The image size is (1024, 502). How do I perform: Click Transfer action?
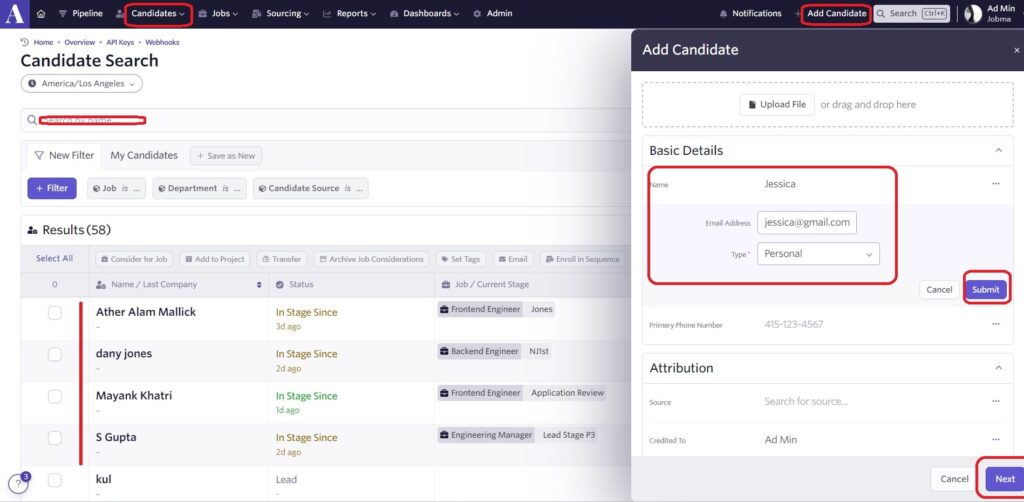tap(281, 259)
